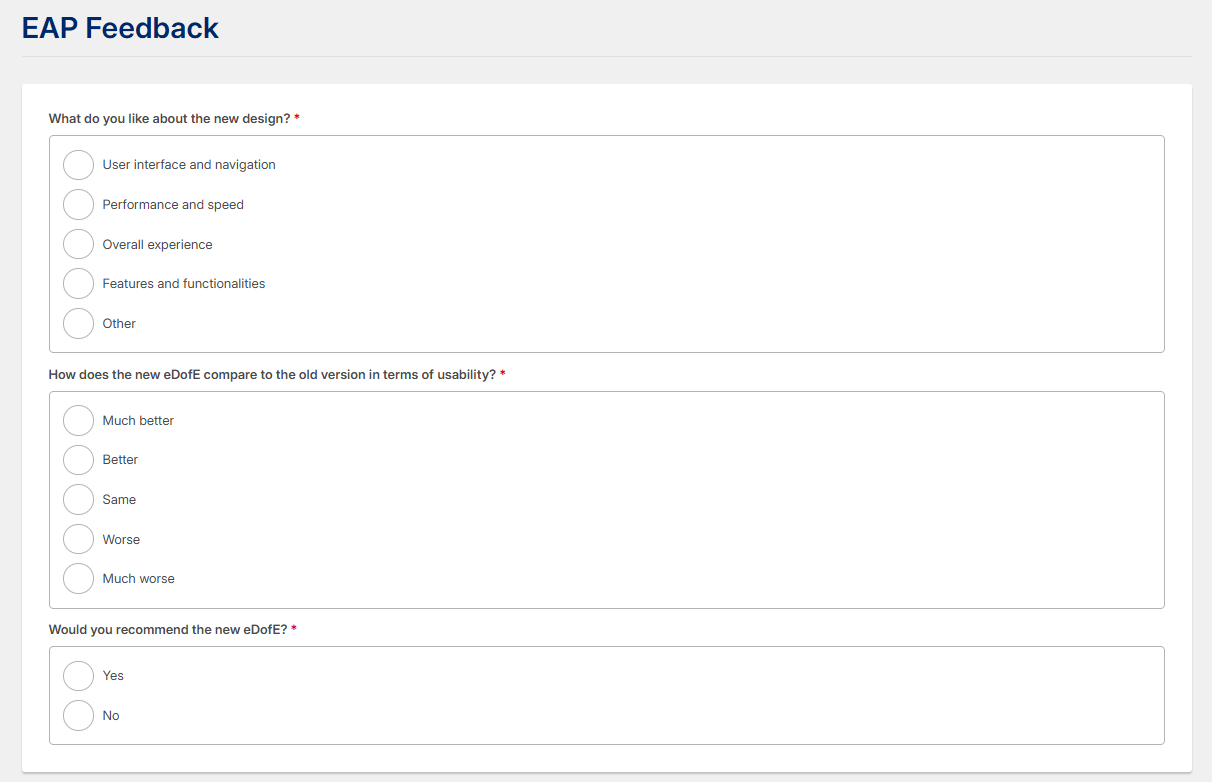Select 'User interface and navigation' radio option
This screenshot has height=782, width=1212.
tap(78, 165)
